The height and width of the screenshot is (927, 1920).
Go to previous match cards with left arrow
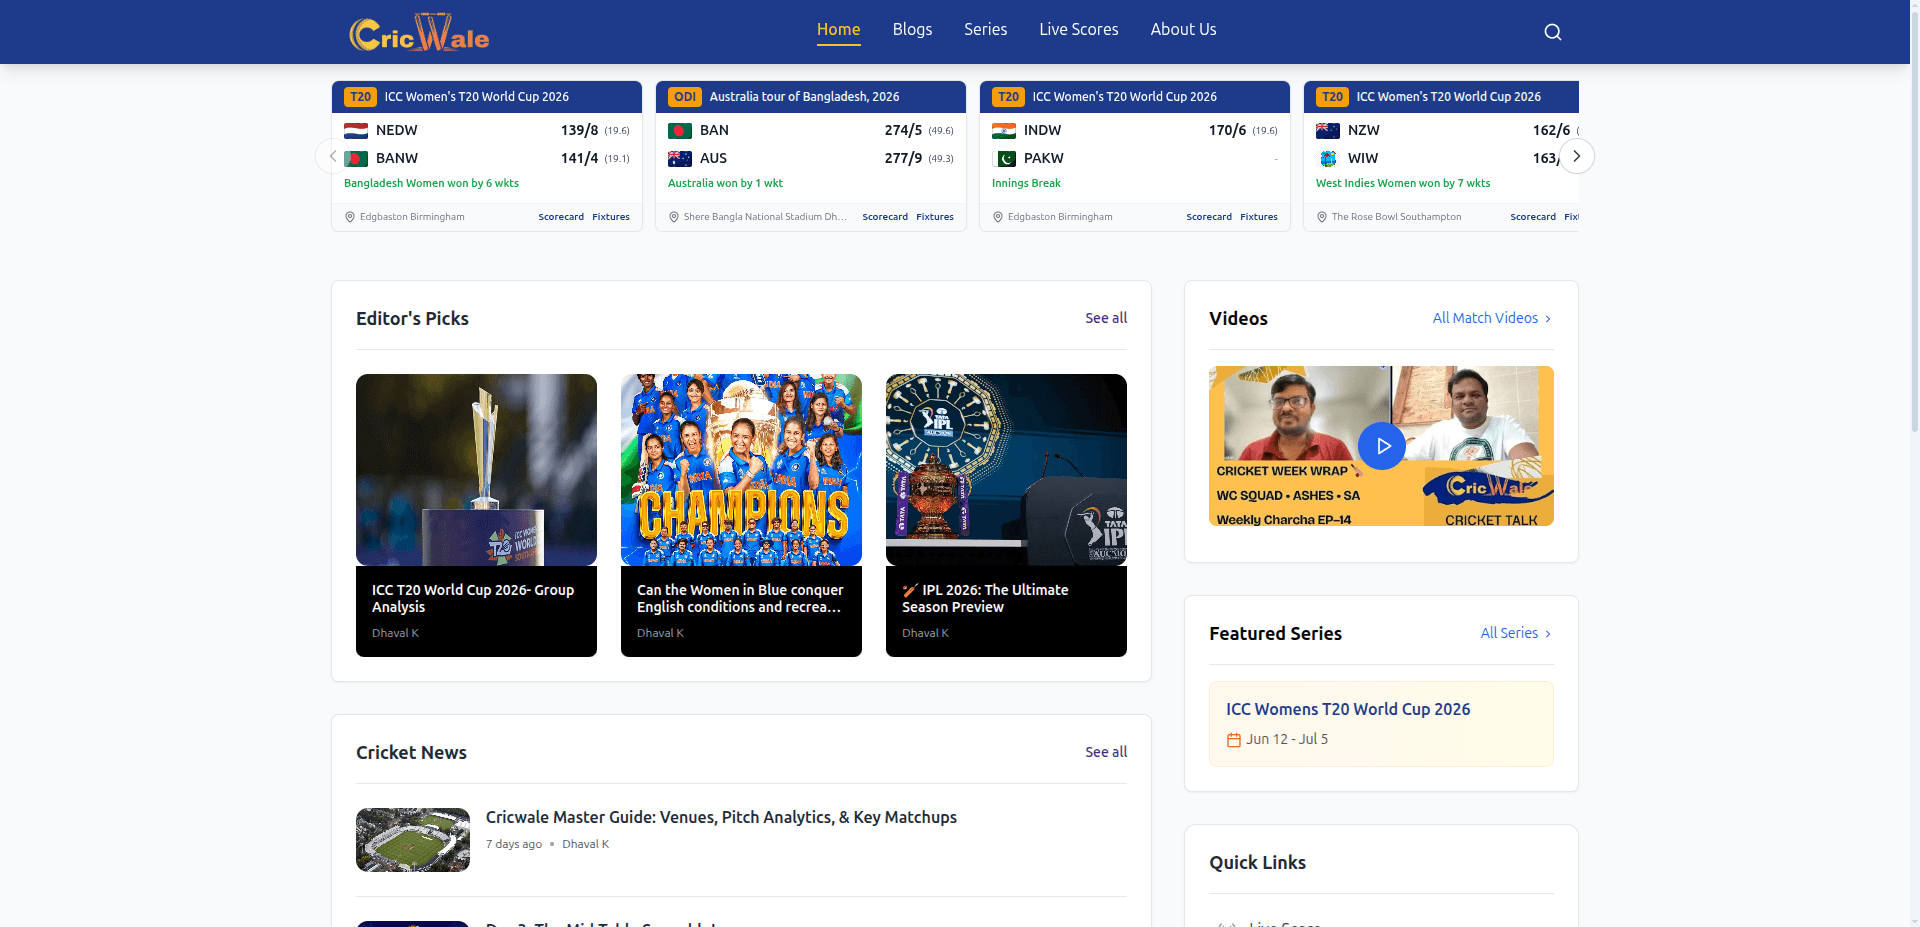click(x=333, y=156)
